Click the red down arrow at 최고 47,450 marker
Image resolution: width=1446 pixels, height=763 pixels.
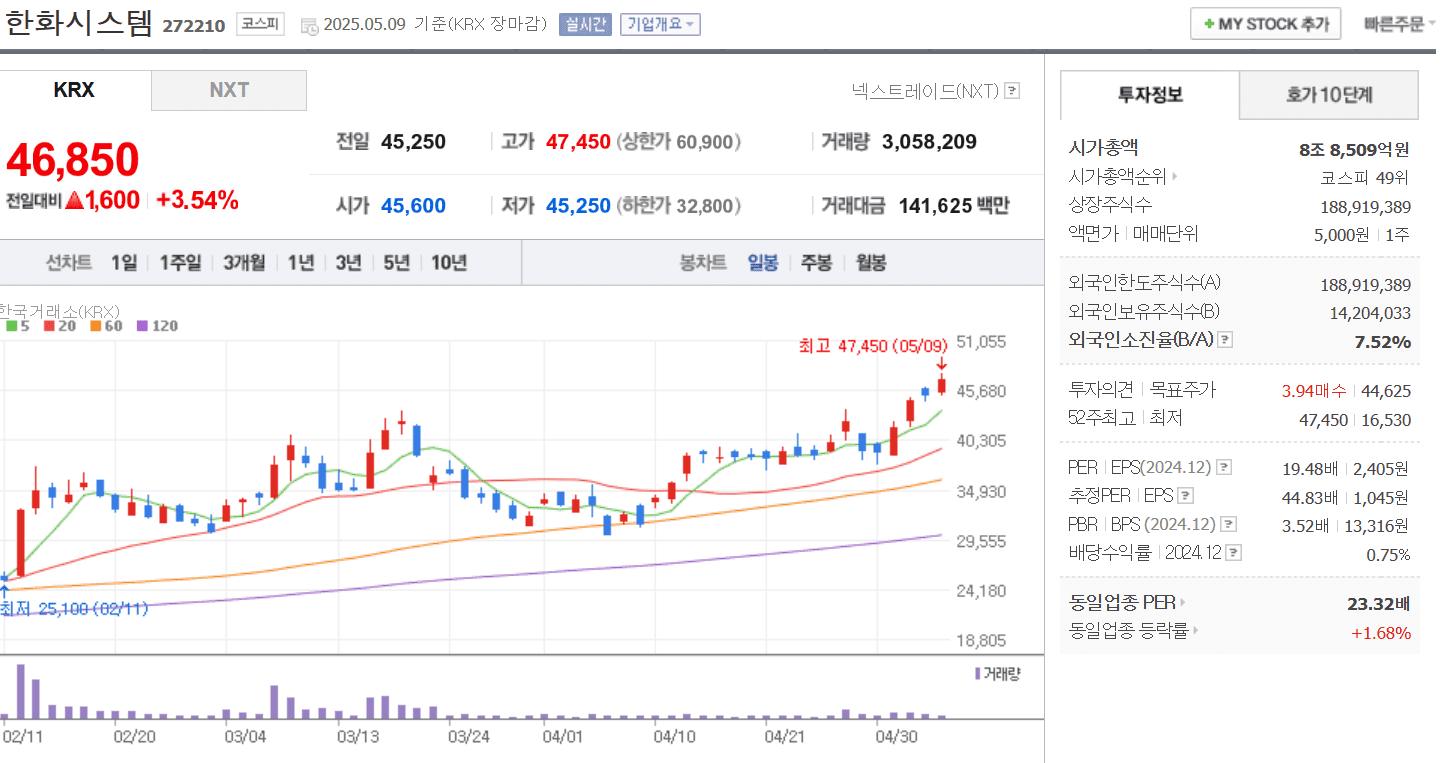[x=942, y=365]
